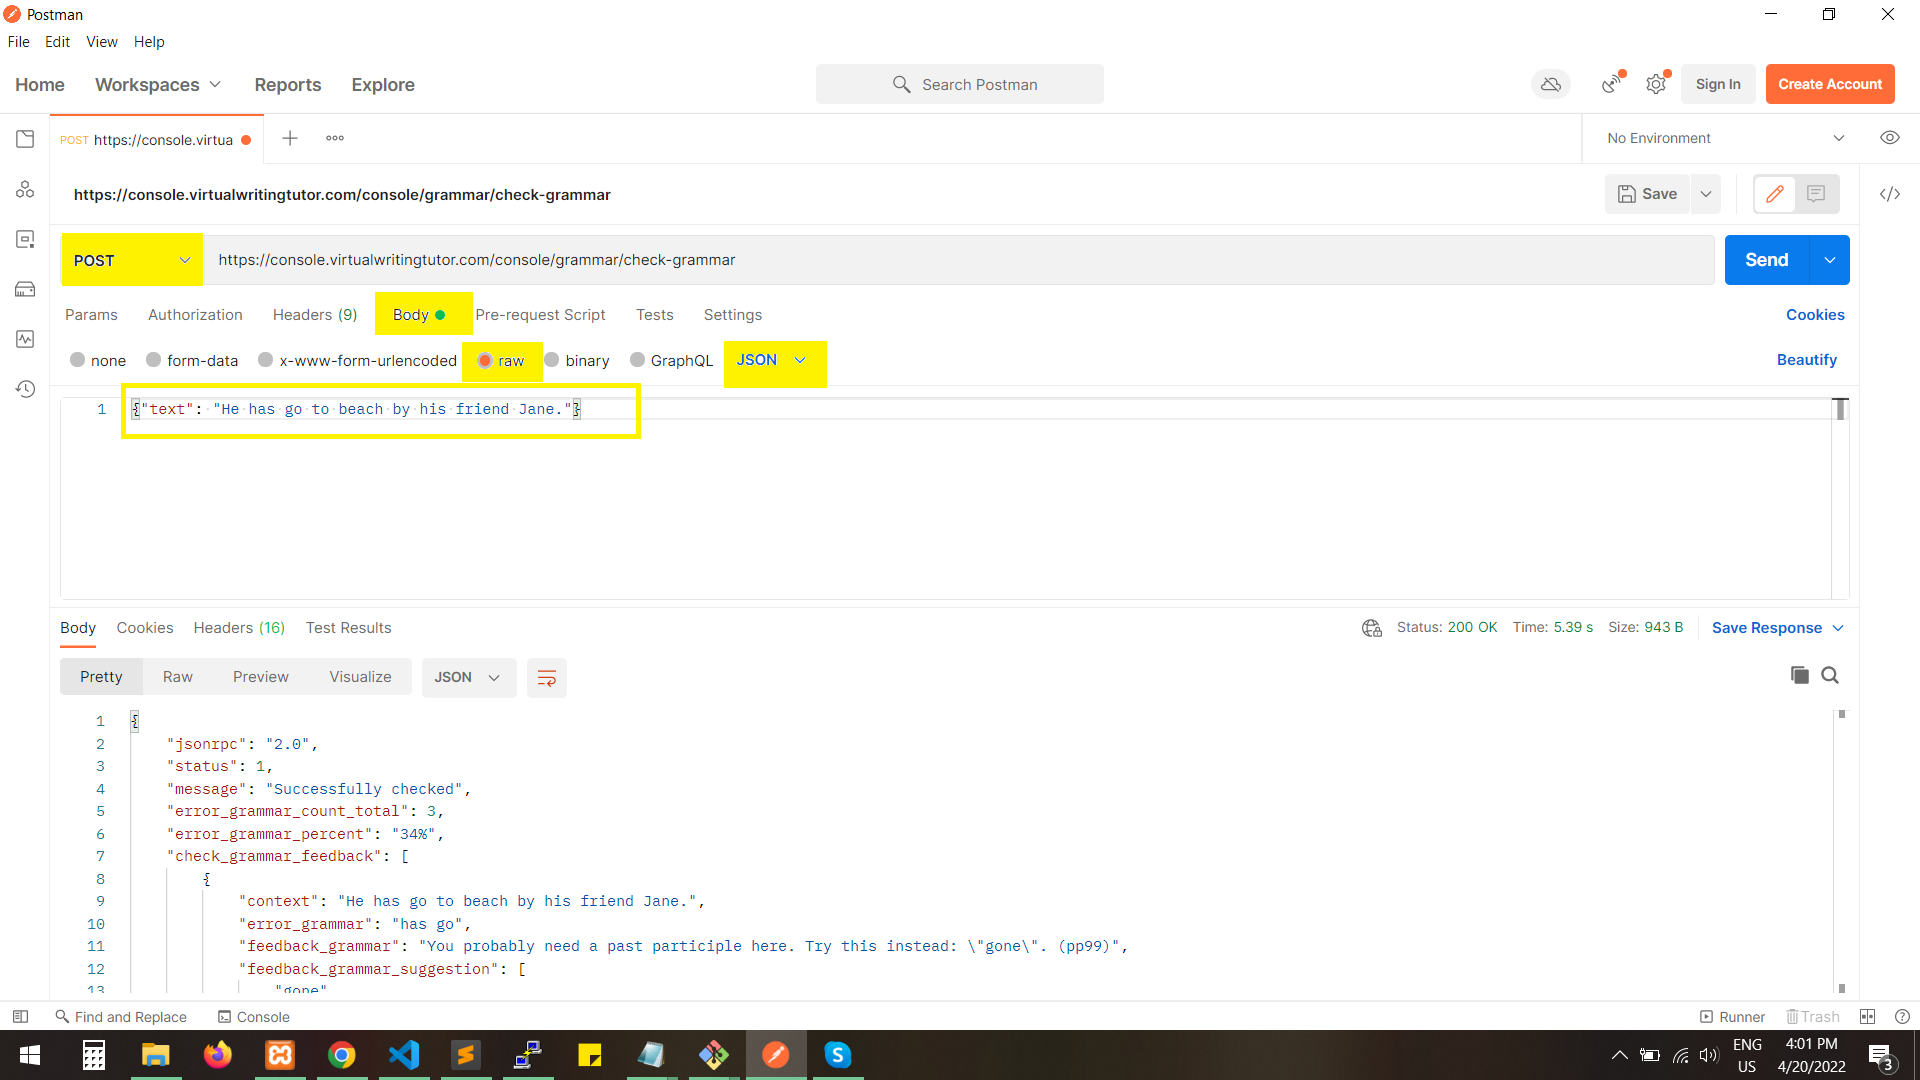Image resolution: width=1920 pixels, height=1080 pixels.
Task: Open the settings gear icon
Action: 1656,84
